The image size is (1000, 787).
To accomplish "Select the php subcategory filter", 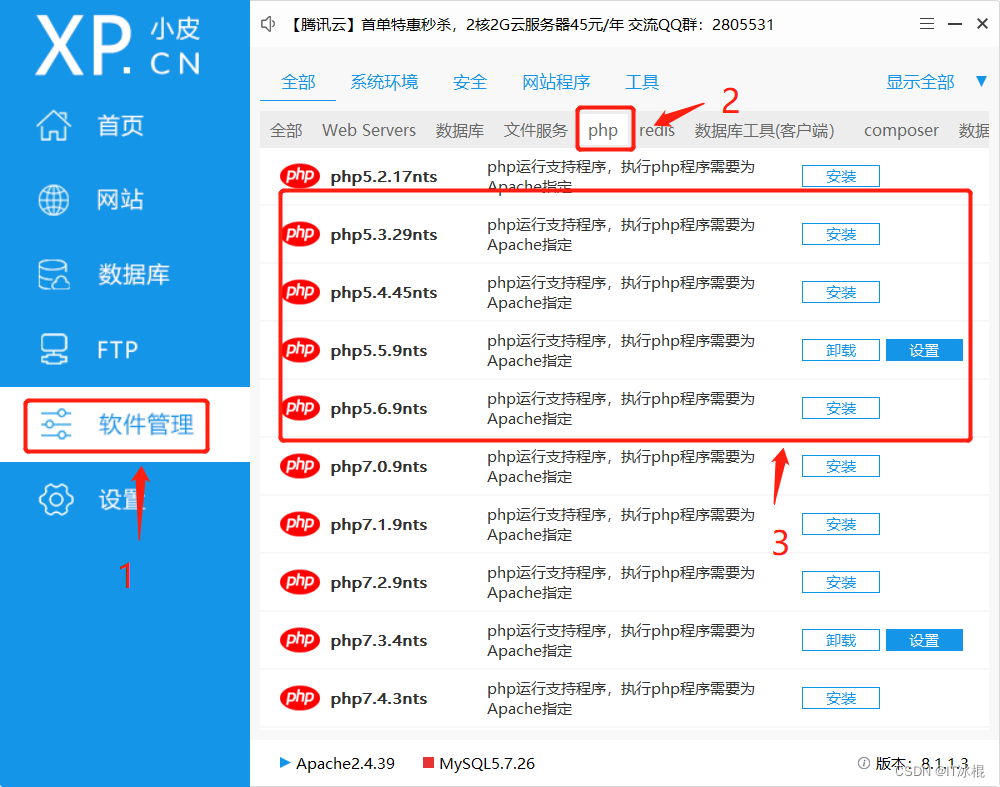I will pyautogui.click(x=603, y=130).
